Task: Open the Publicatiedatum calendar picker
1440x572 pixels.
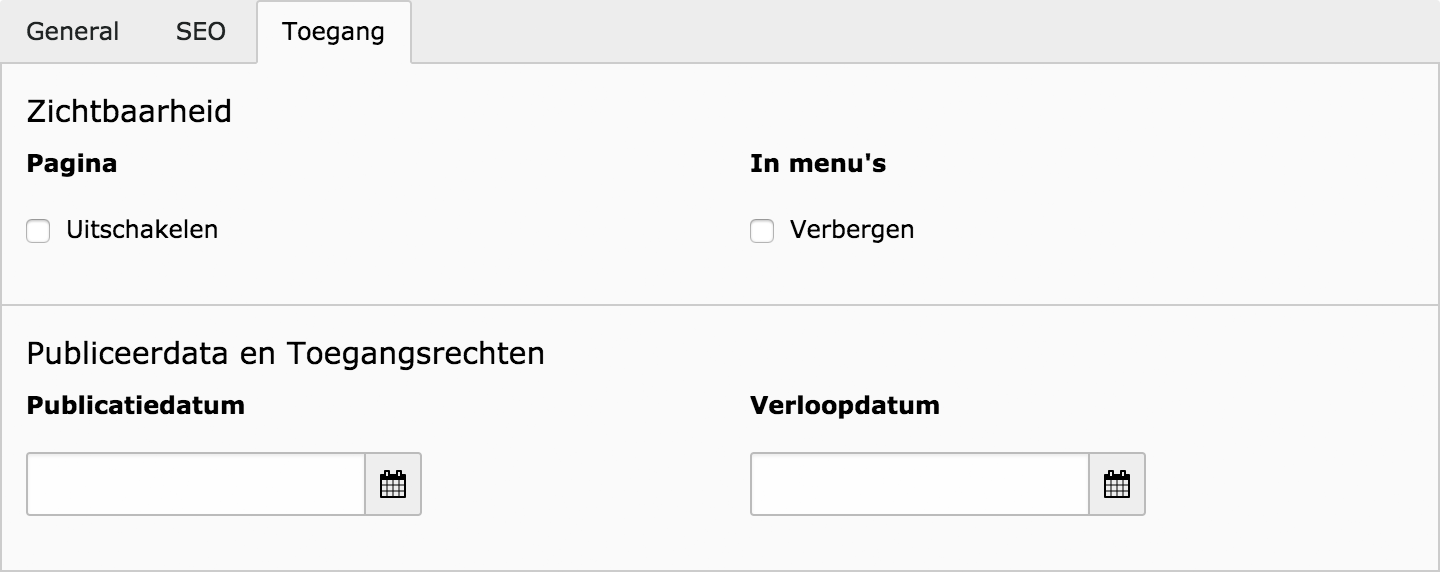Action: 393,485
